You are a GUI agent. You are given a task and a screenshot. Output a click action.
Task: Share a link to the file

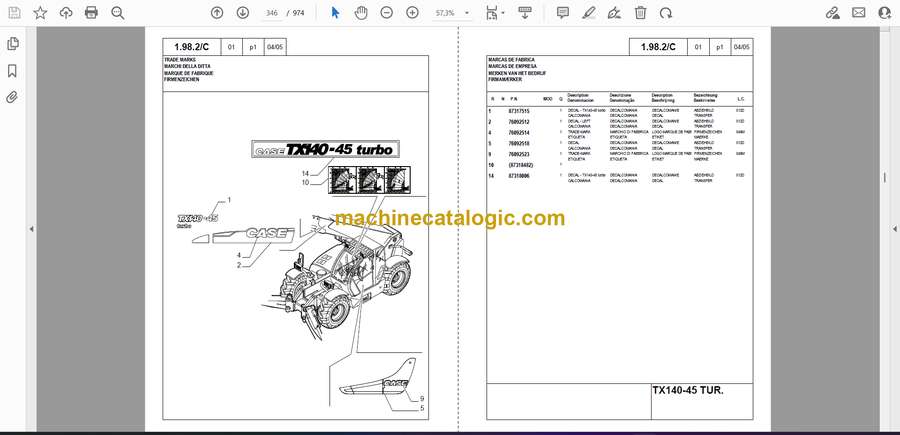click(833, 13)
